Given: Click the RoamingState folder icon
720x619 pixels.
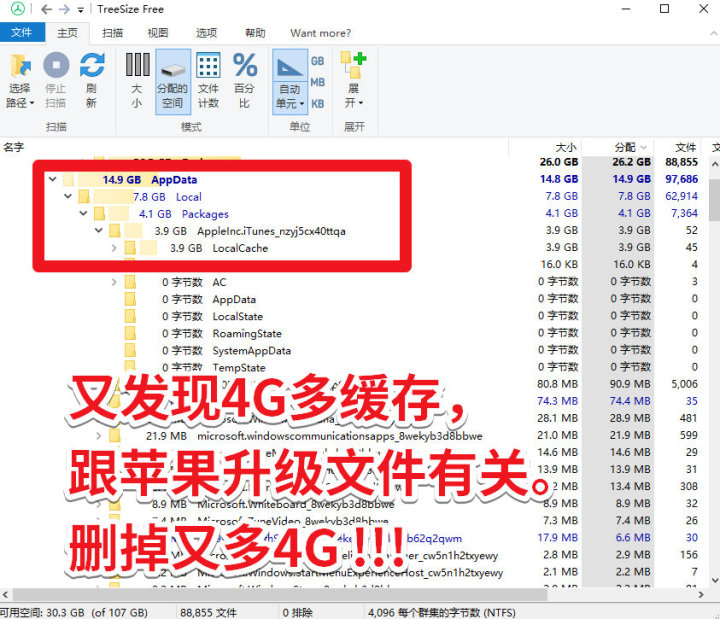Looking at the screenshot, I should (130, 333).
